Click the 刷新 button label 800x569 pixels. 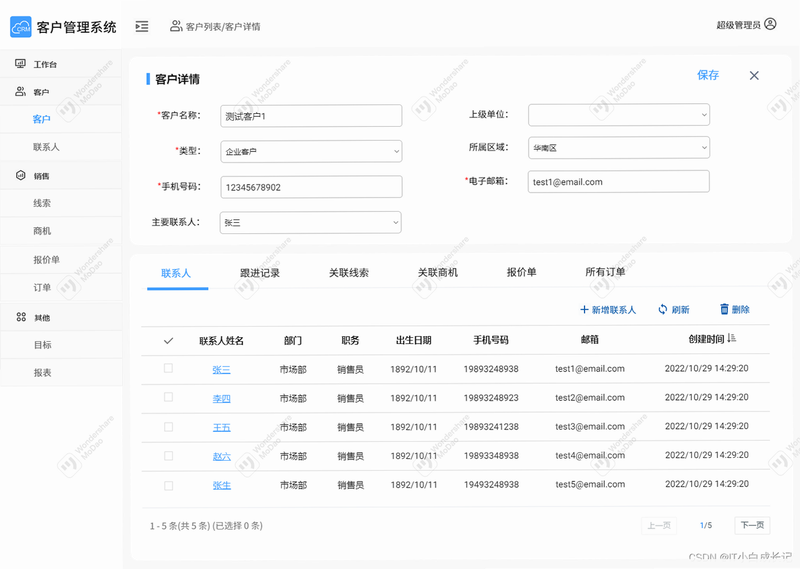(x=681, y=310)
